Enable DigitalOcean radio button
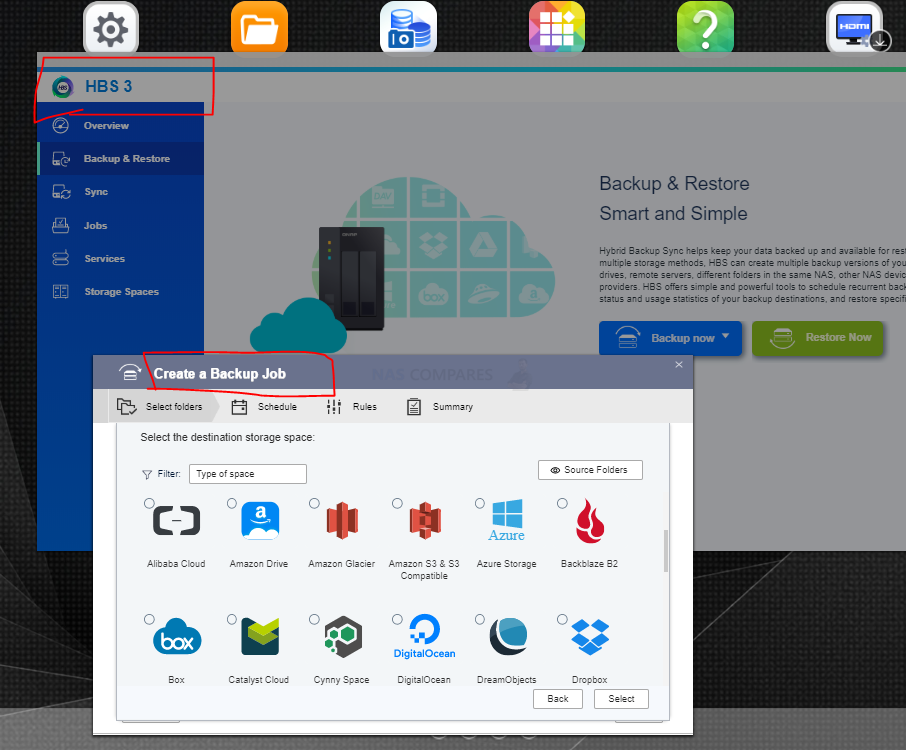 (397, 619)
